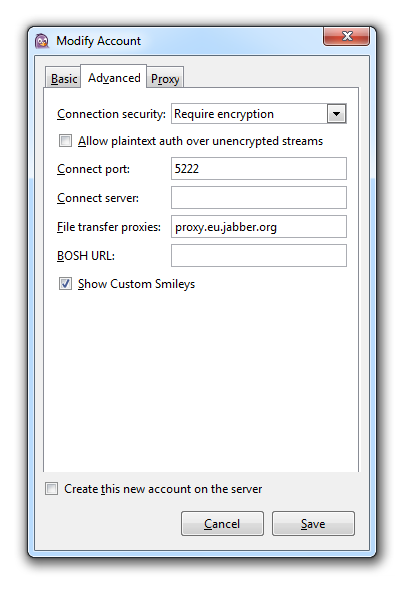Viewport: 408px width, 598px height.
Task: Focus the Connect port field showing 5222
Action: point(259,169)
